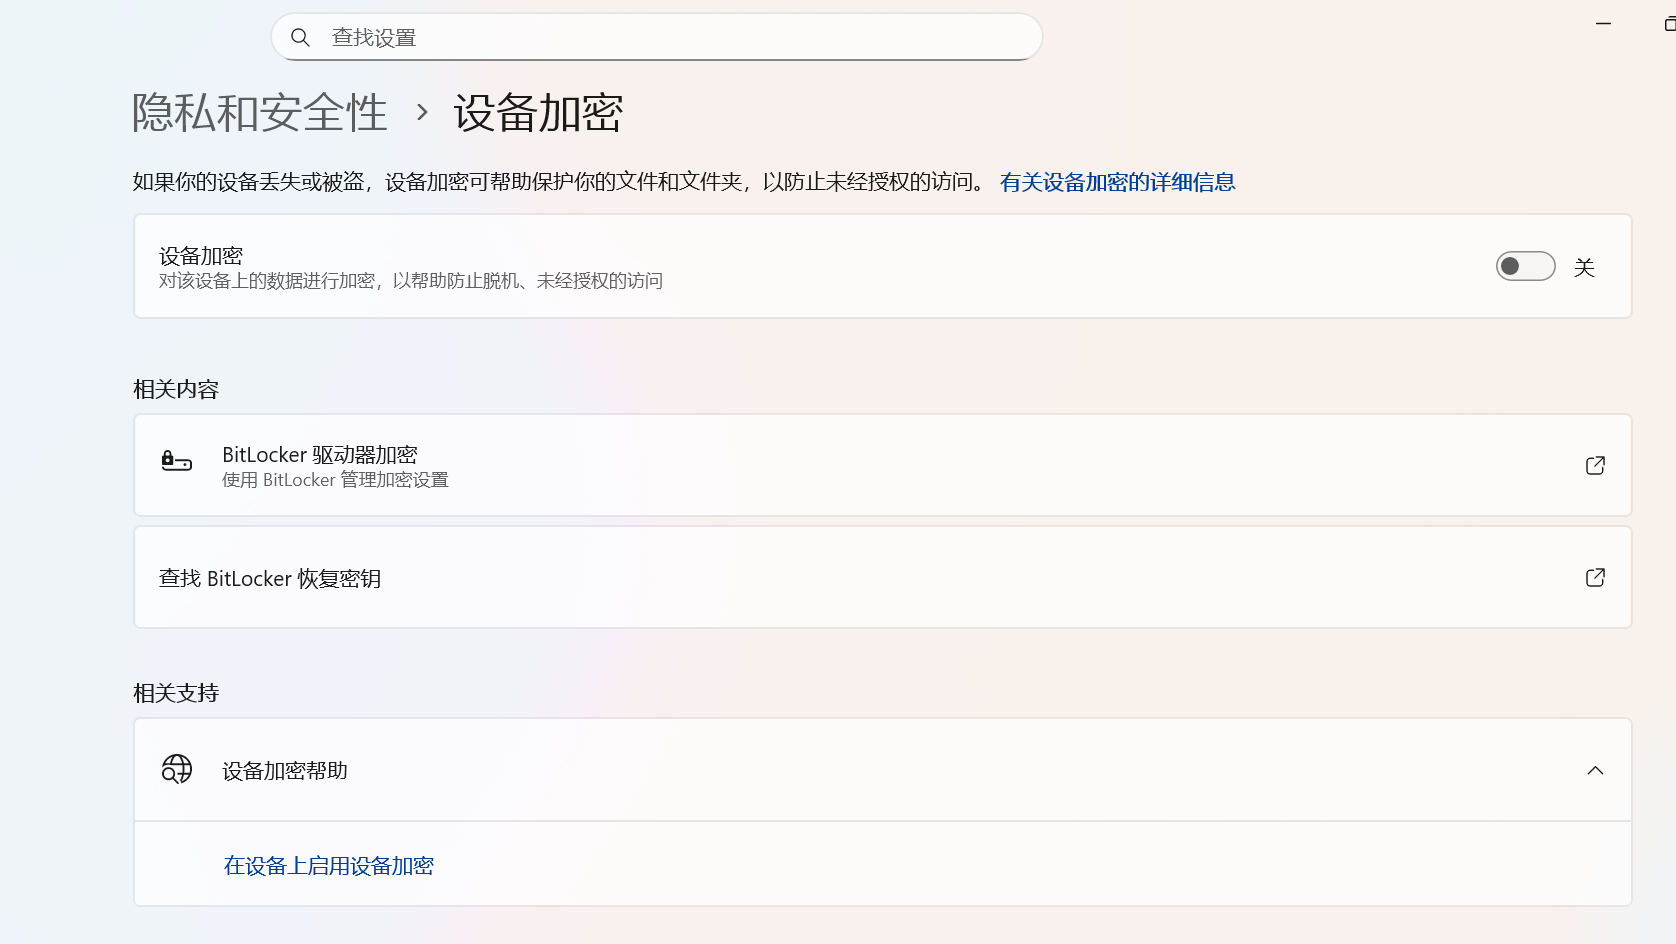Screen dimensions: 1676x944
Task: Open 有关设备加密的详细信息 link
Action: 1117,182
